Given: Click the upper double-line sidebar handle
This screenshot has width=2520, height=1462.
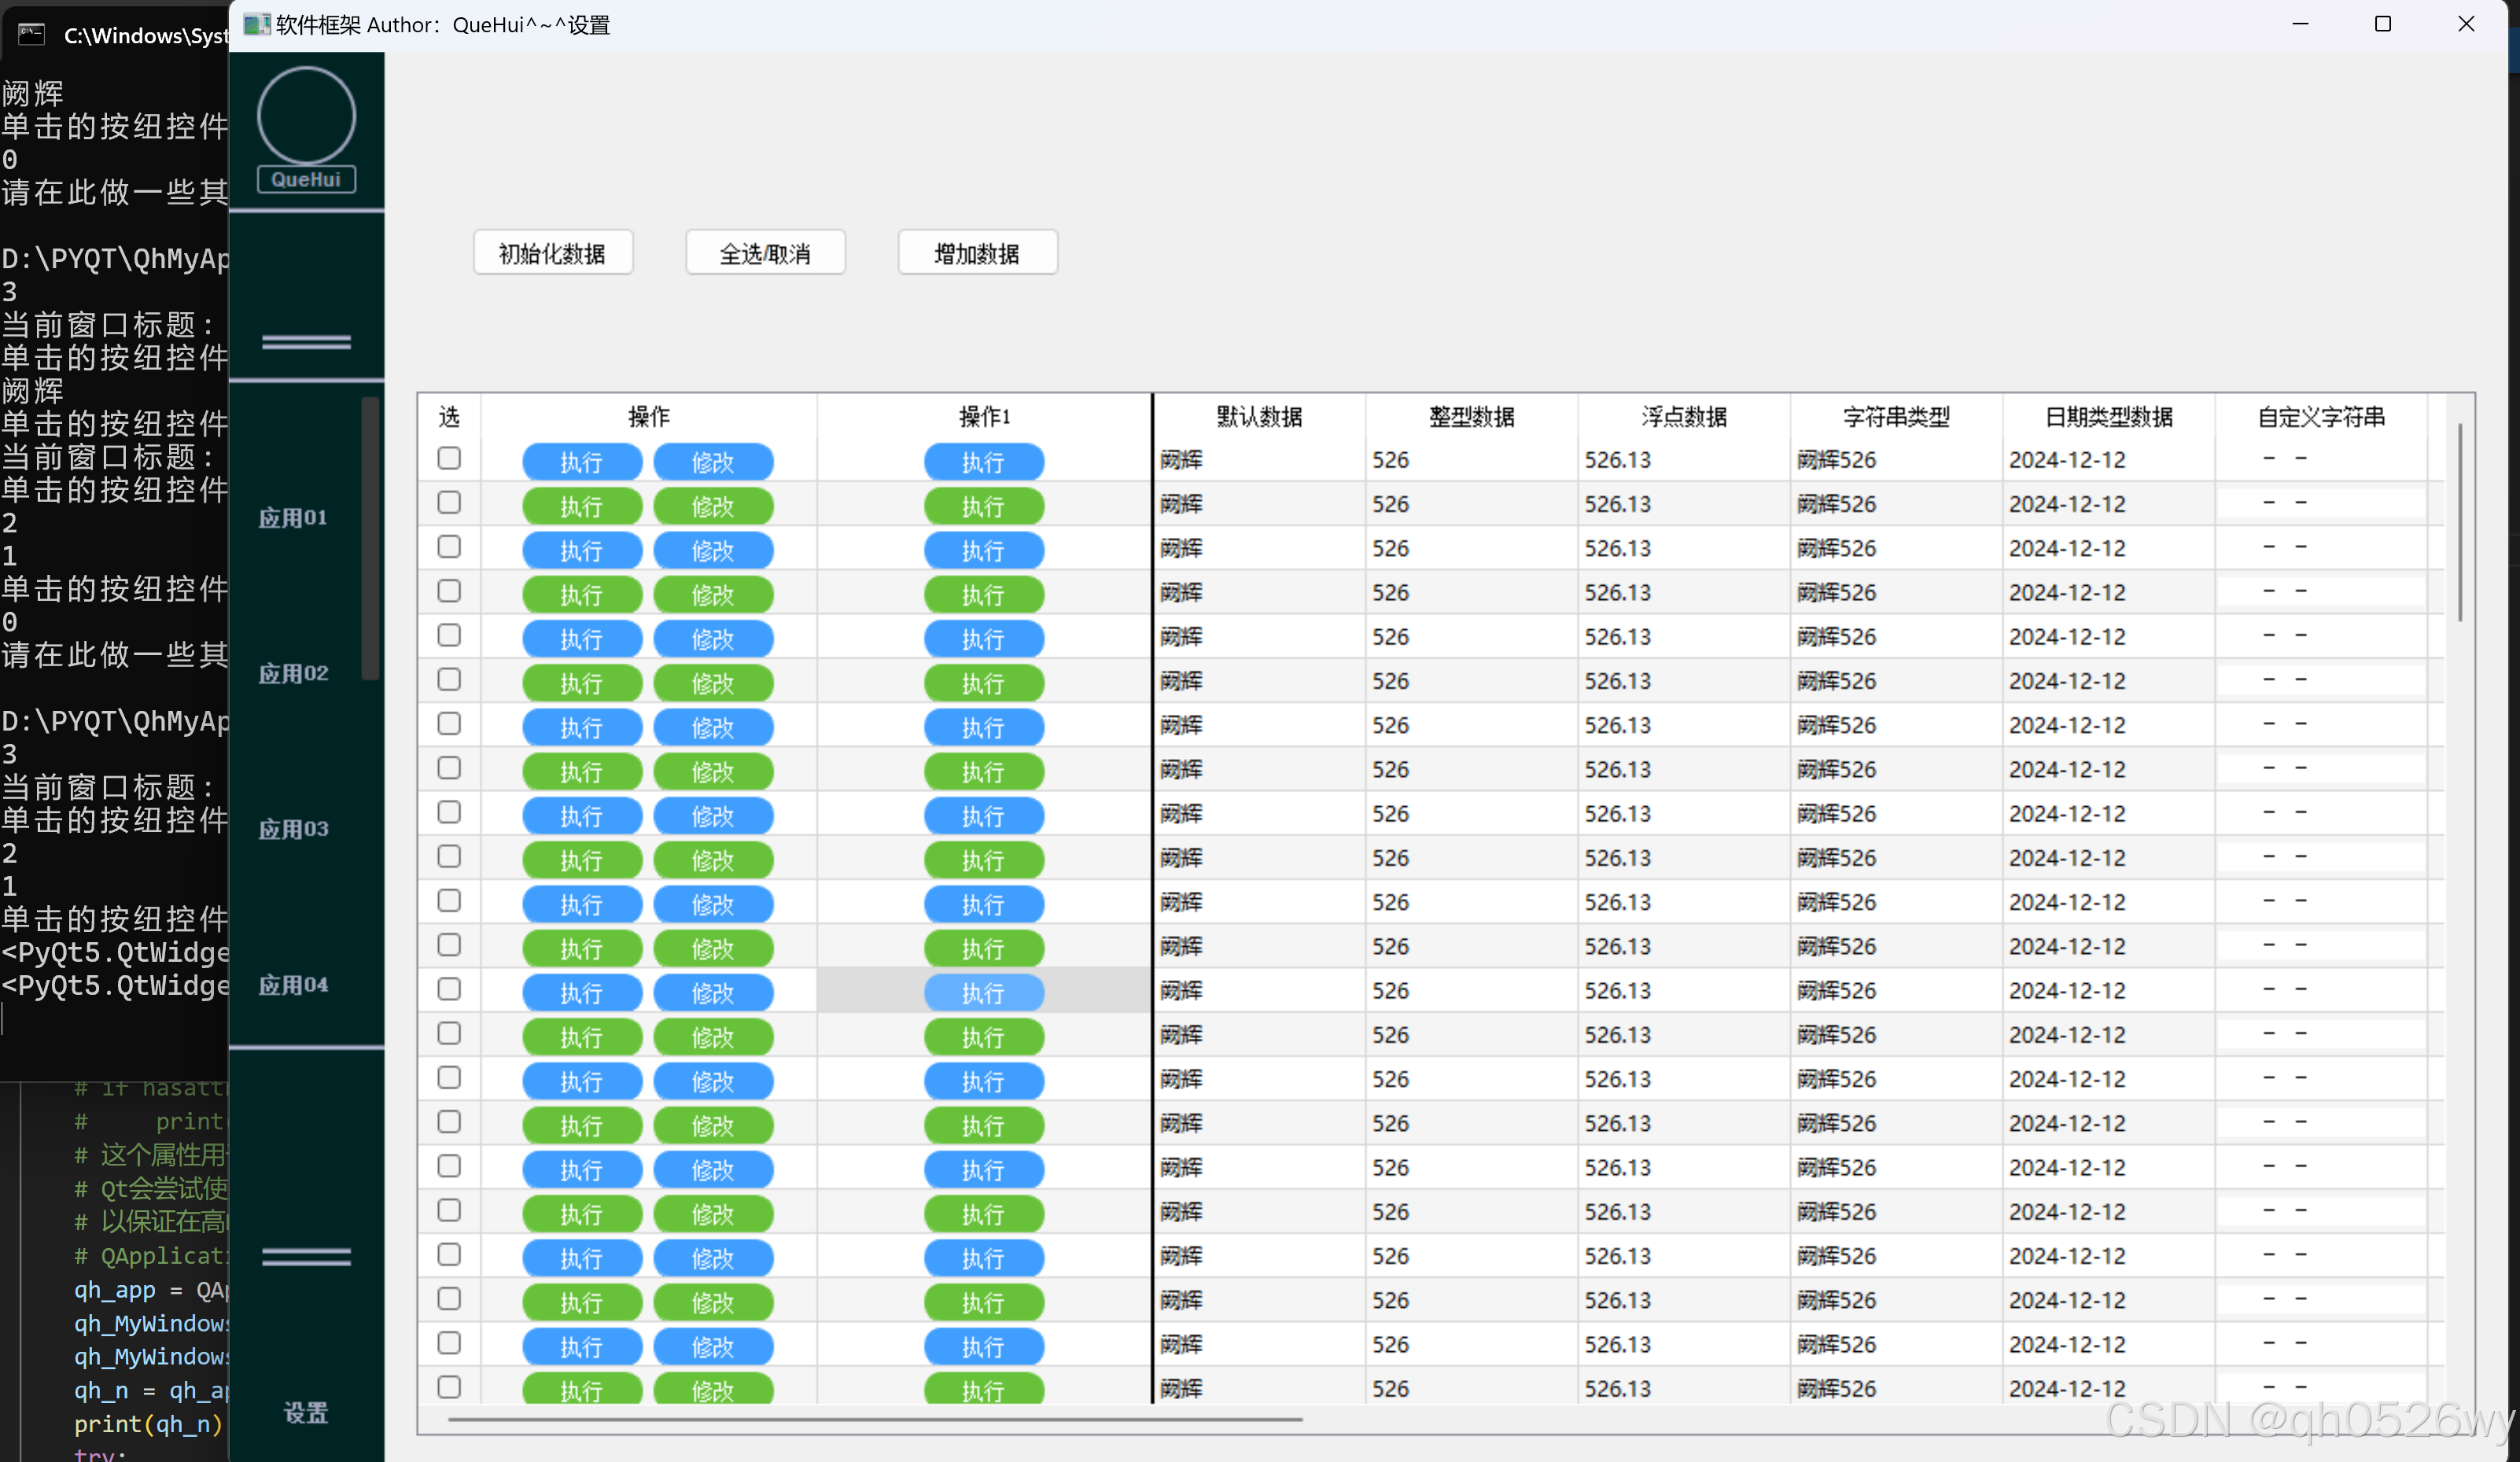Looking at the screenshot, I should [306, 342].
